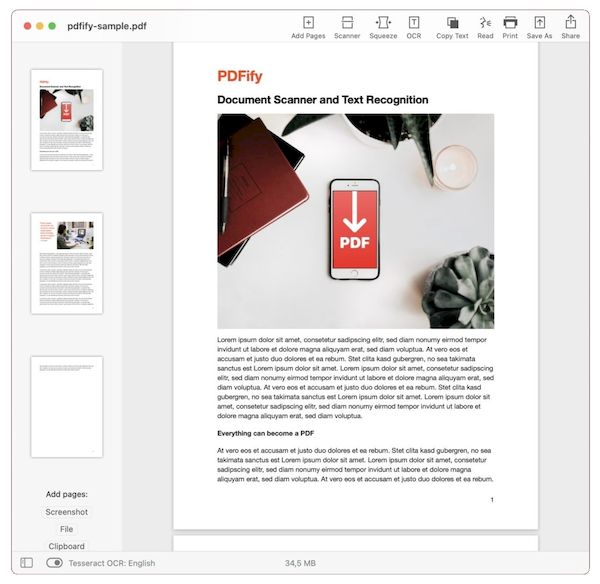Click the page number 1 footer
The width and height of the screenshot is (600, 584).
pos(492,499)
